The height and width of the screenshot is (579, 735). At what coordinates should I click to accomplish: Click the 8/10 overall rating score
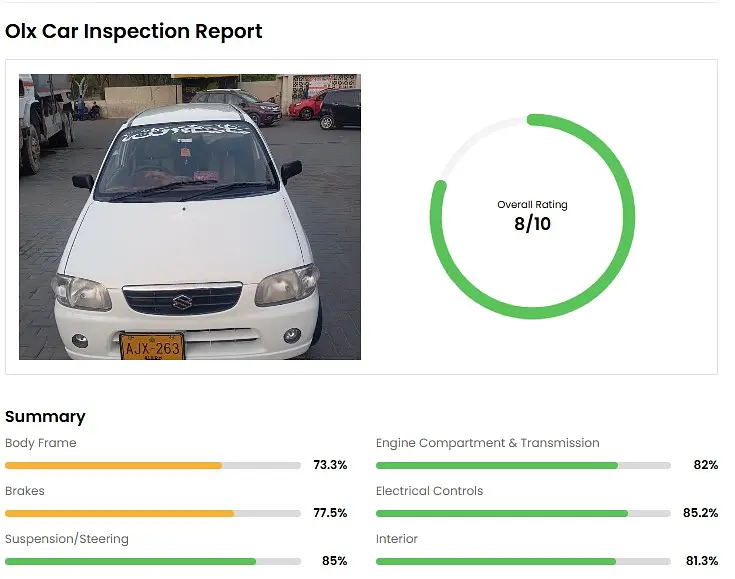point(532,224)
